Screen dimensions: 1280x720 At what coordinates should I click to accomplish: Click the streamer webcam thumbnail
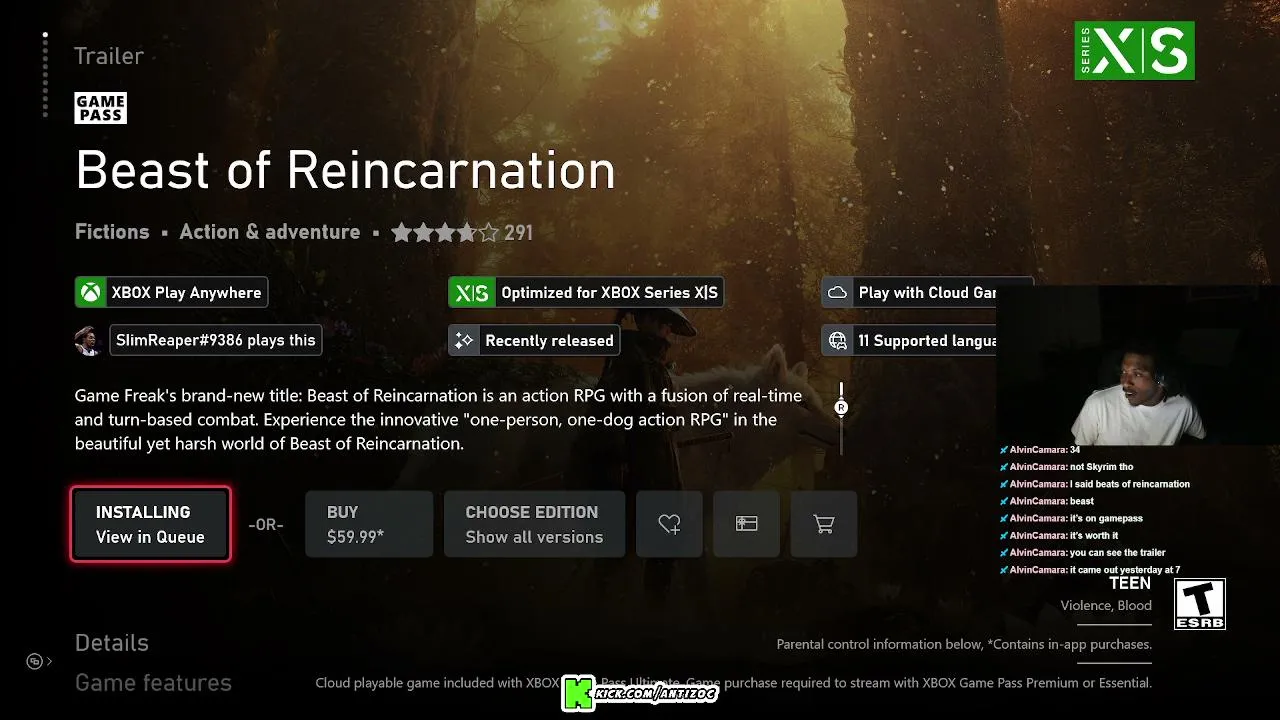coord(1138,365)
